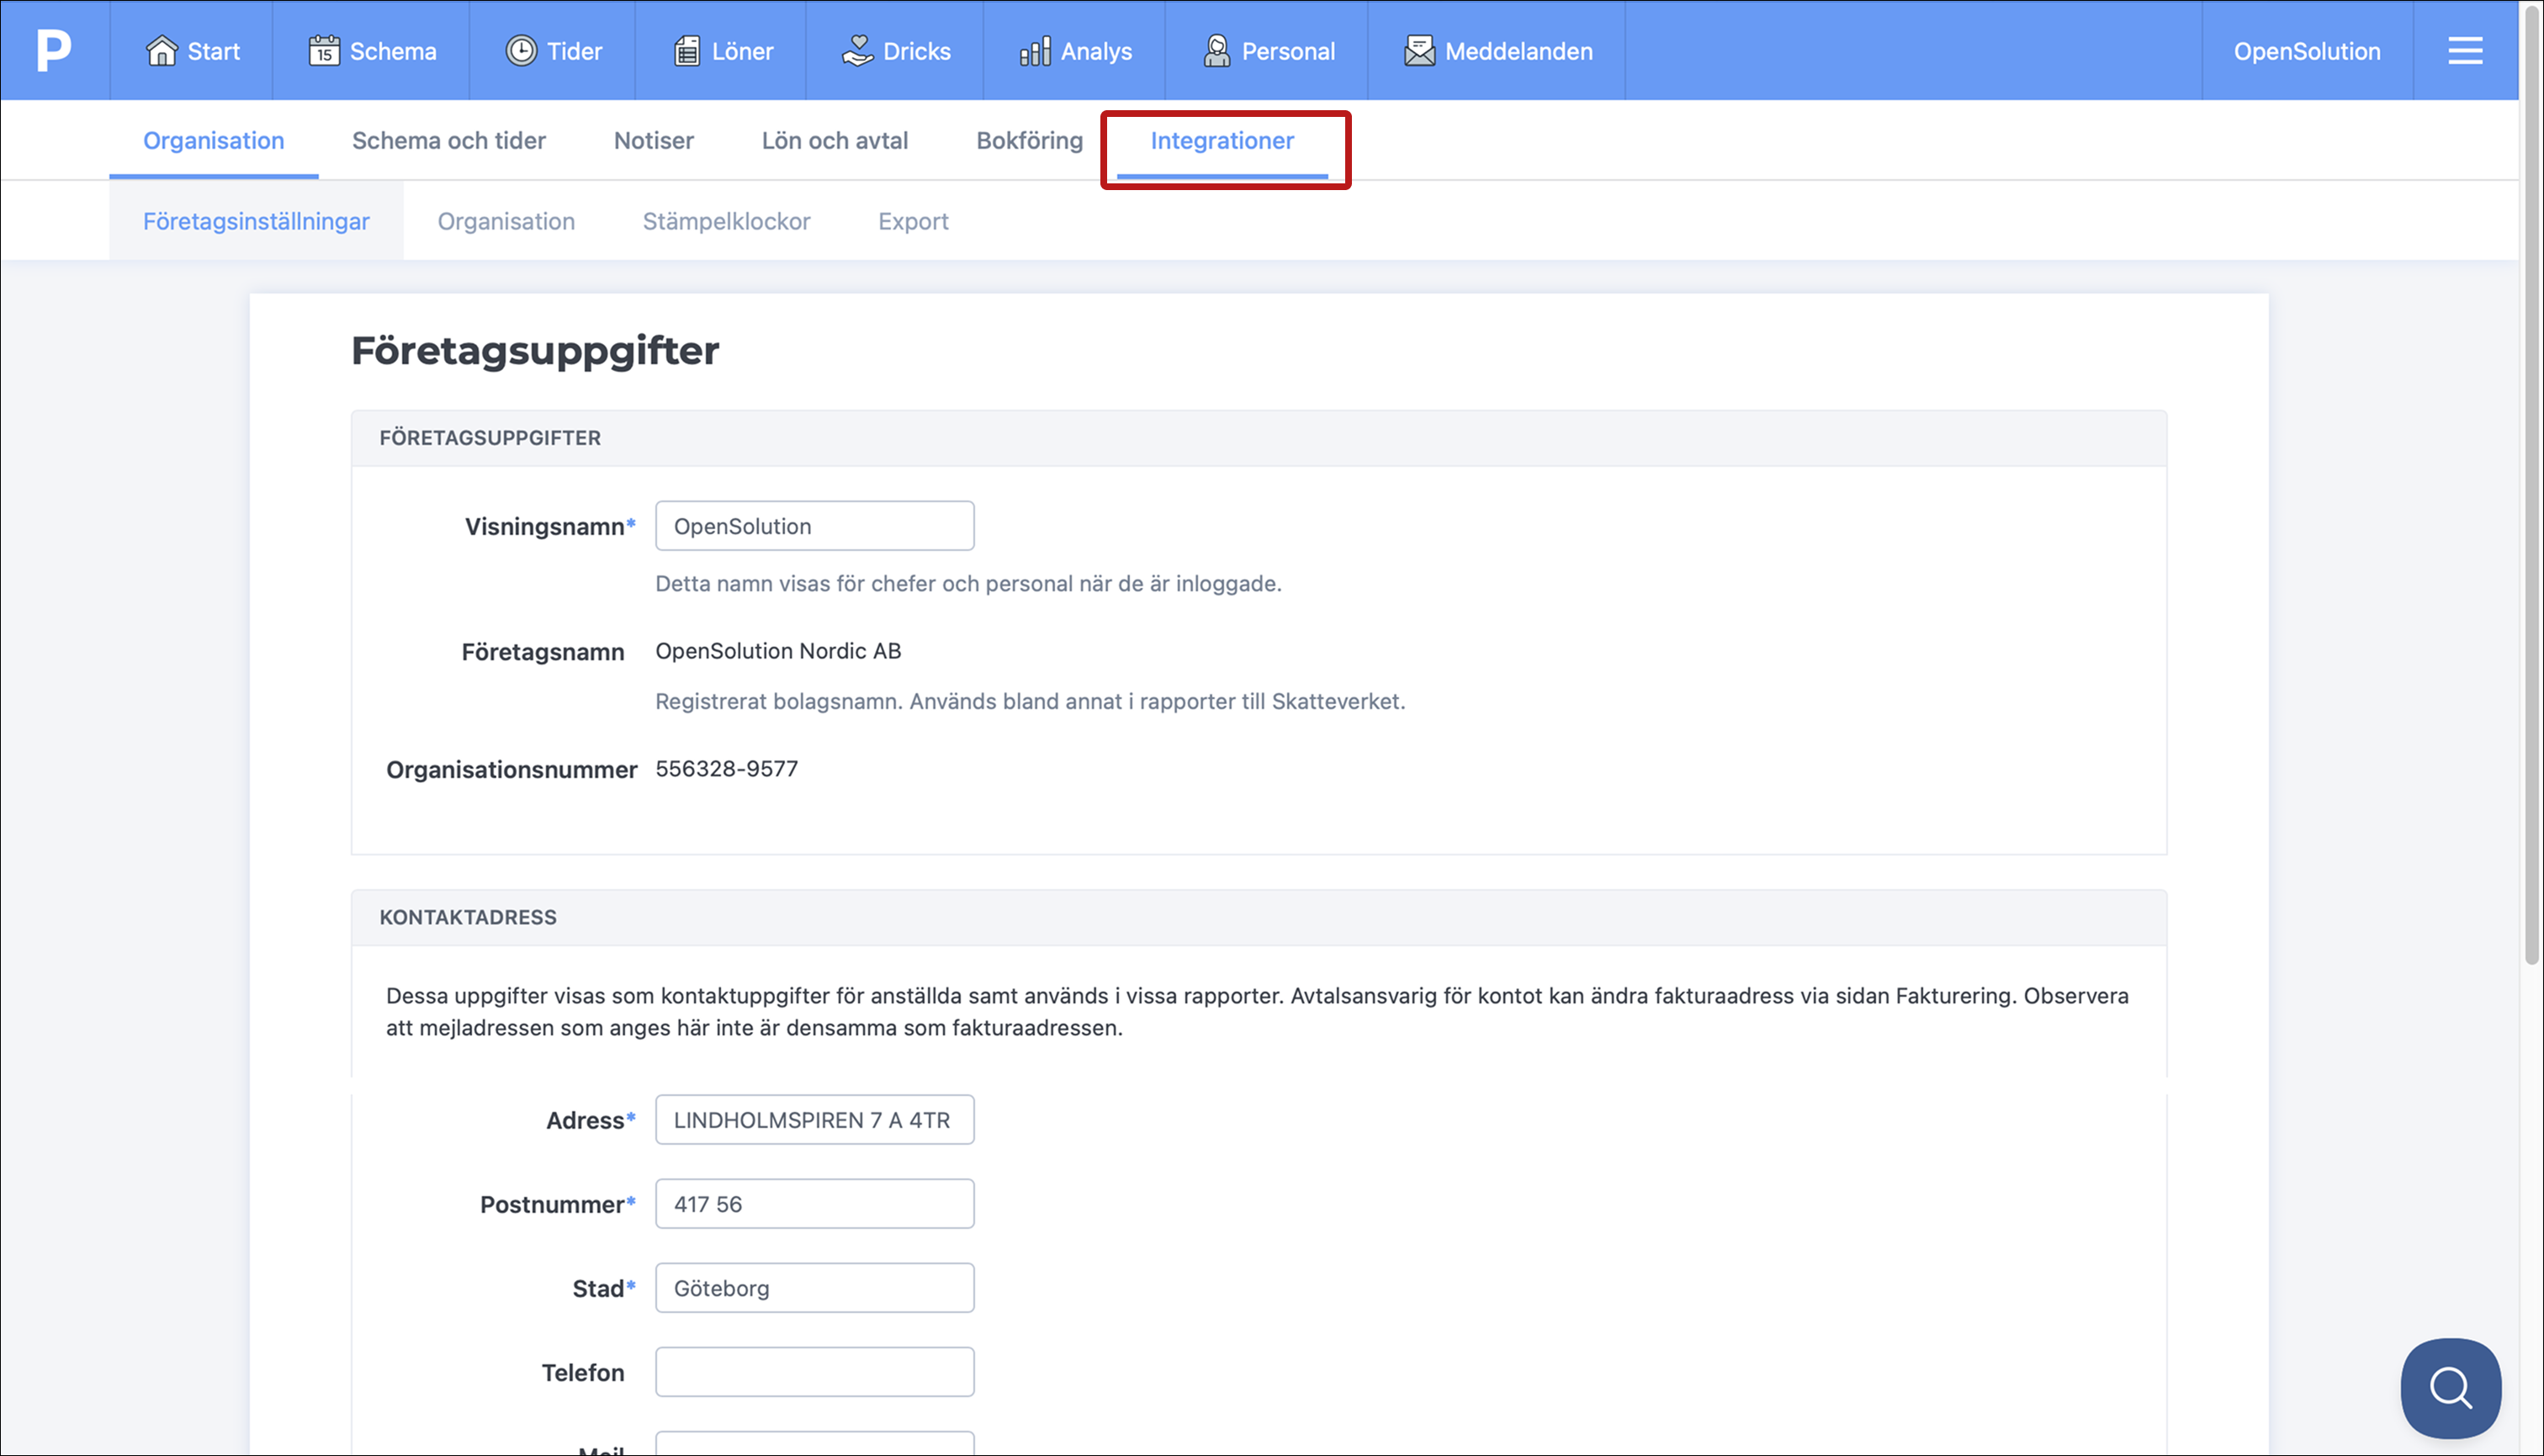2544x1456 pixels.
Task: Click the Personal person icon
Action: click(x=1216, y=51)
